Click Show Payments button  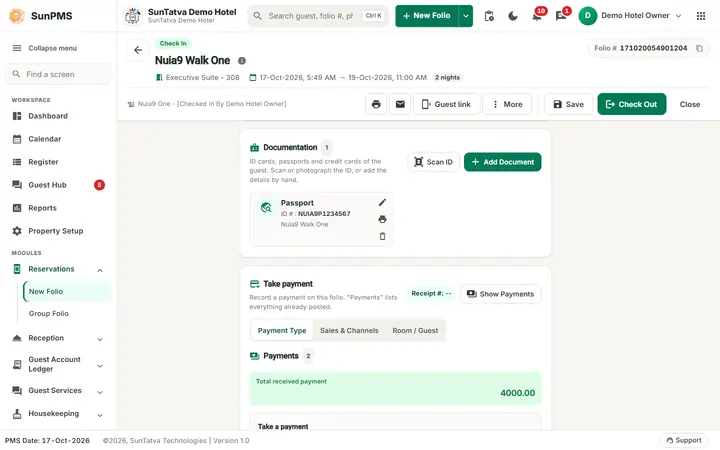(x=501, y=294)
